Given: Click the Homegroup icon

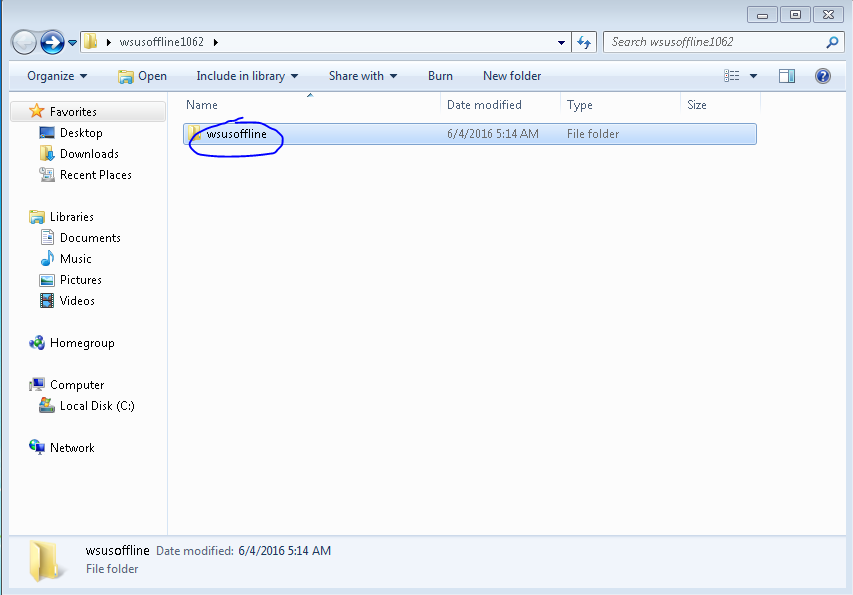Looking at the screenshot, I should click(36, 343).
